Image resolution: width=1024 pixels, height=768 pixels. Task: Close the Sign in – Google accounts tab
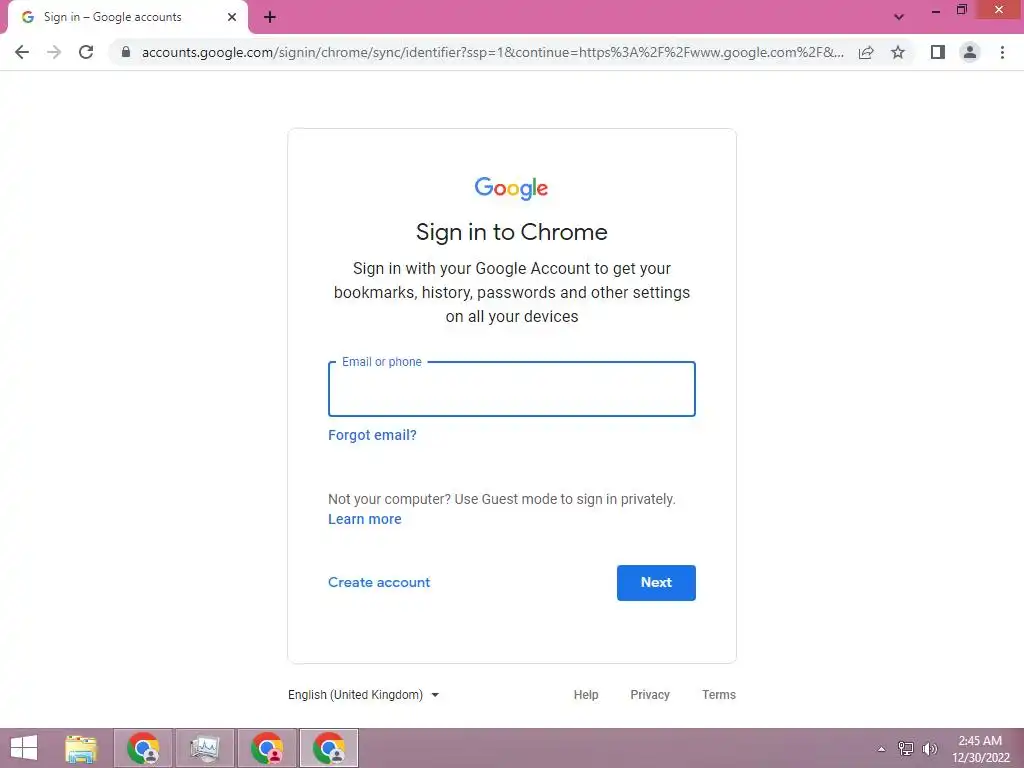coord(232,17)
